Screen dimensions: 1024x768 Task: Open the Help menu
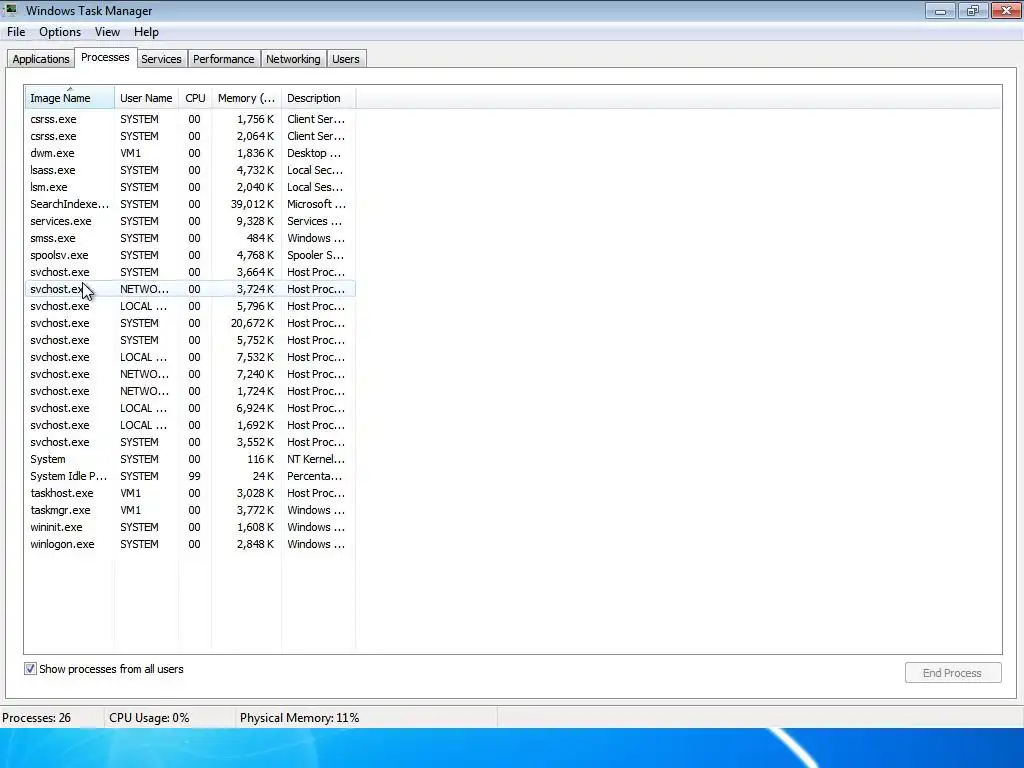tap(146, 32)
